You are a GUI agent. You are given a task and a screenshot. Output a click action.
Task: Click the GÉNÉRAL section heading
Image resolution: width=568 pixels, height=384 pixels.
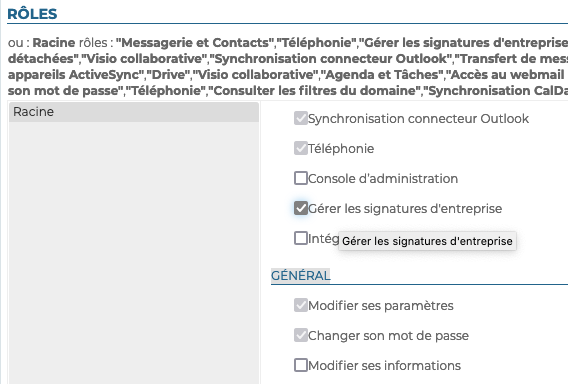point(301,276)
